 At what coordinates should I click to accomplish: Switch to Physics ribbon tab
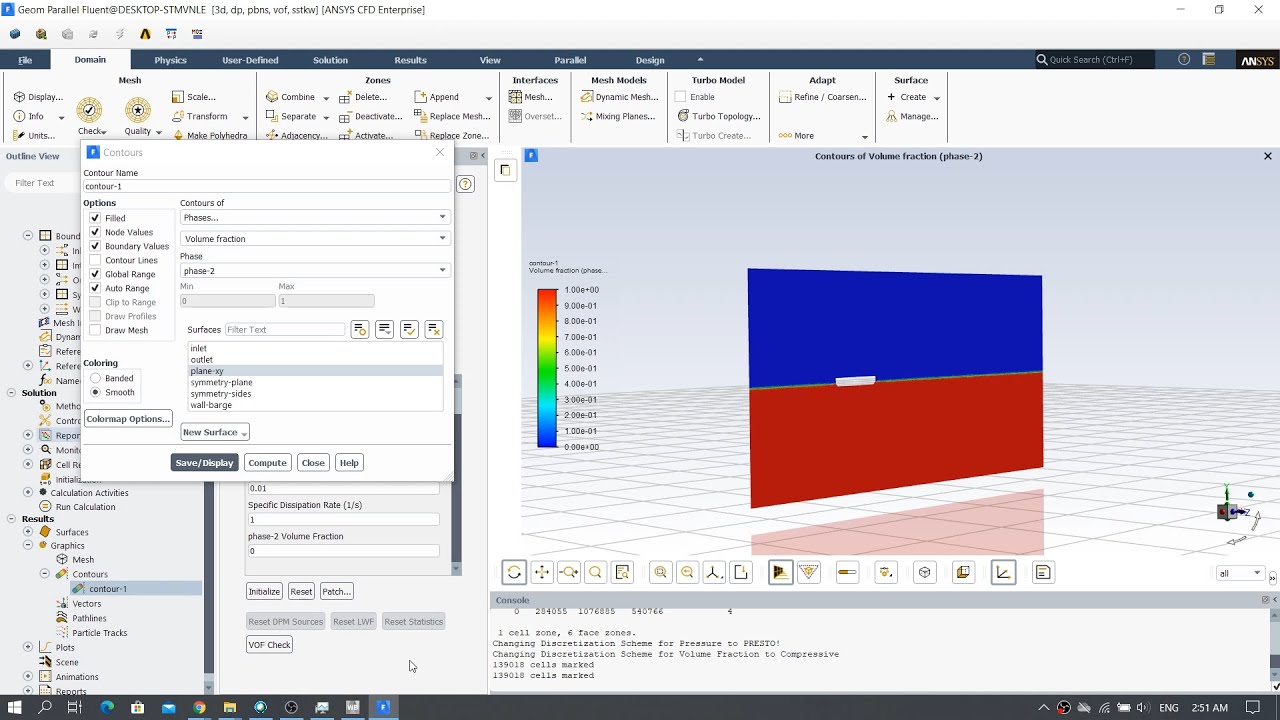[170, 60]
